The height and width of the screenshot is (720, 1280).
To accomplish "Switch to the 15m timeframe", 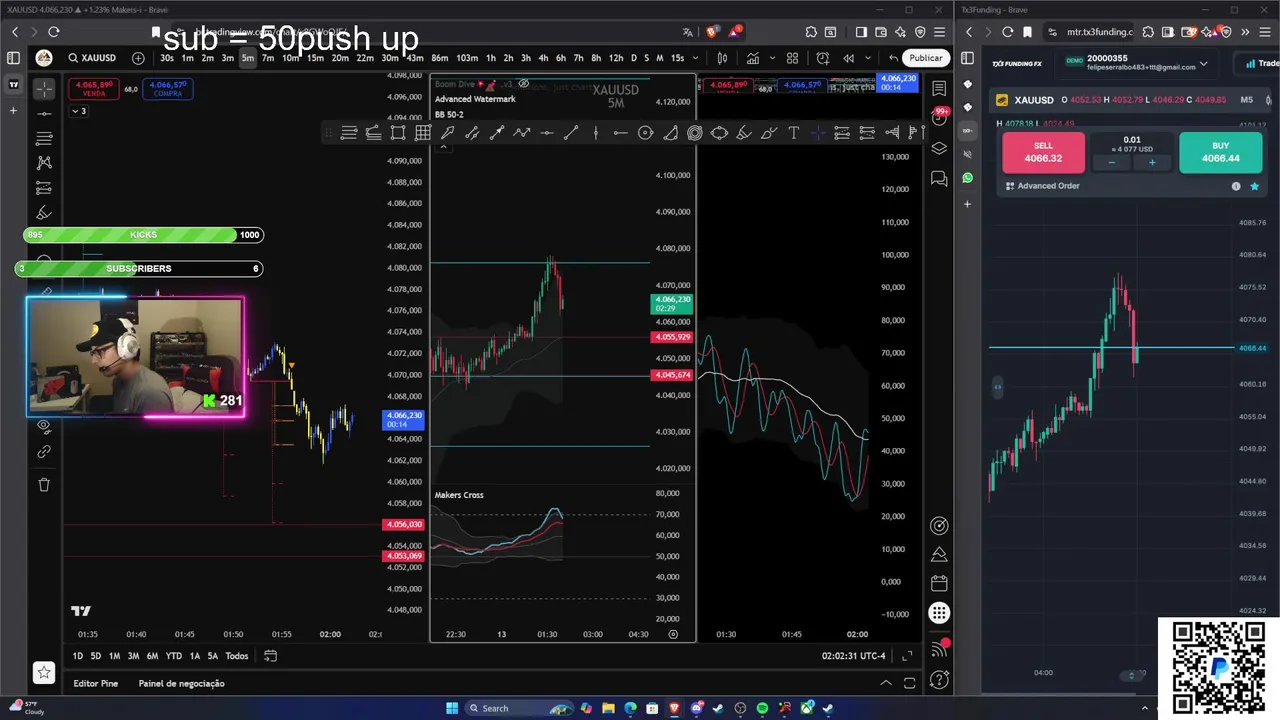I will click(x=315, y=58).
